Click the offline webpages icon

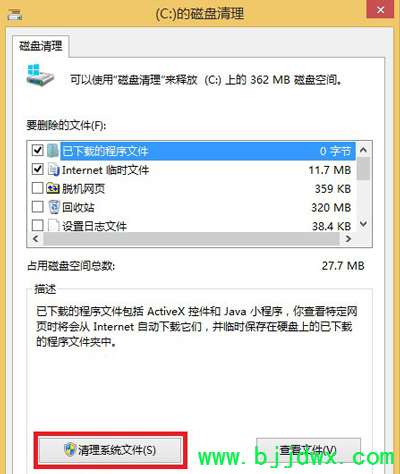click(x=53, y=188)
